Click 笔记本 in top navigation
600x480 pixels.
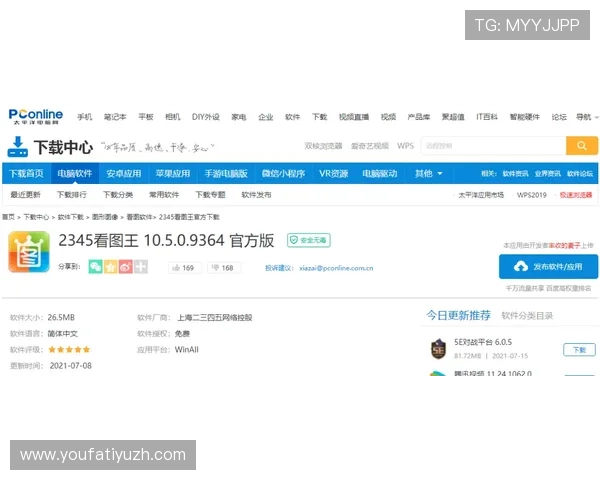[115, 117]
